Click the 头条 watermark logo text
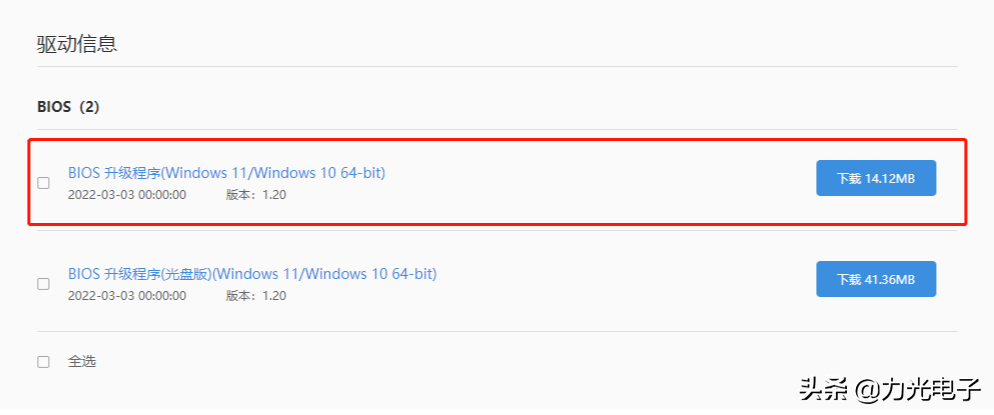 823,390
